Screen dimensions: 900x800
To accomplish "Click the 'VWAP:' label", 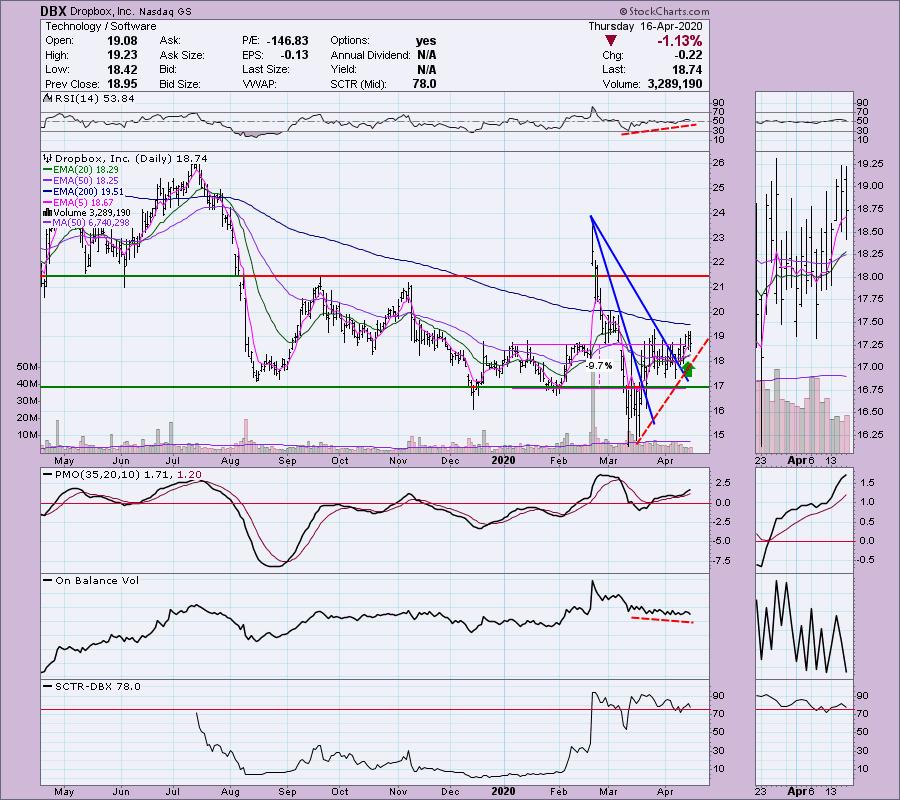I will click(259, 84).
